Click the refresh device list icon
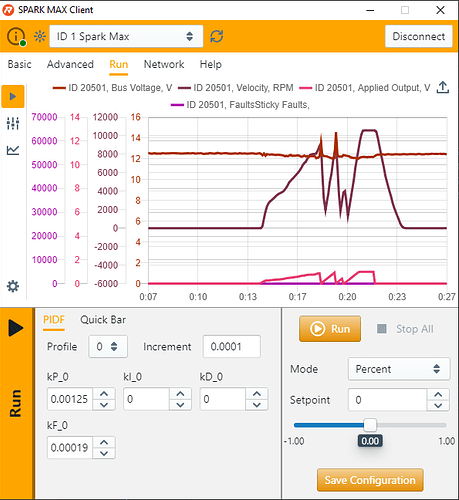The image size is (459, 500). 217,36
